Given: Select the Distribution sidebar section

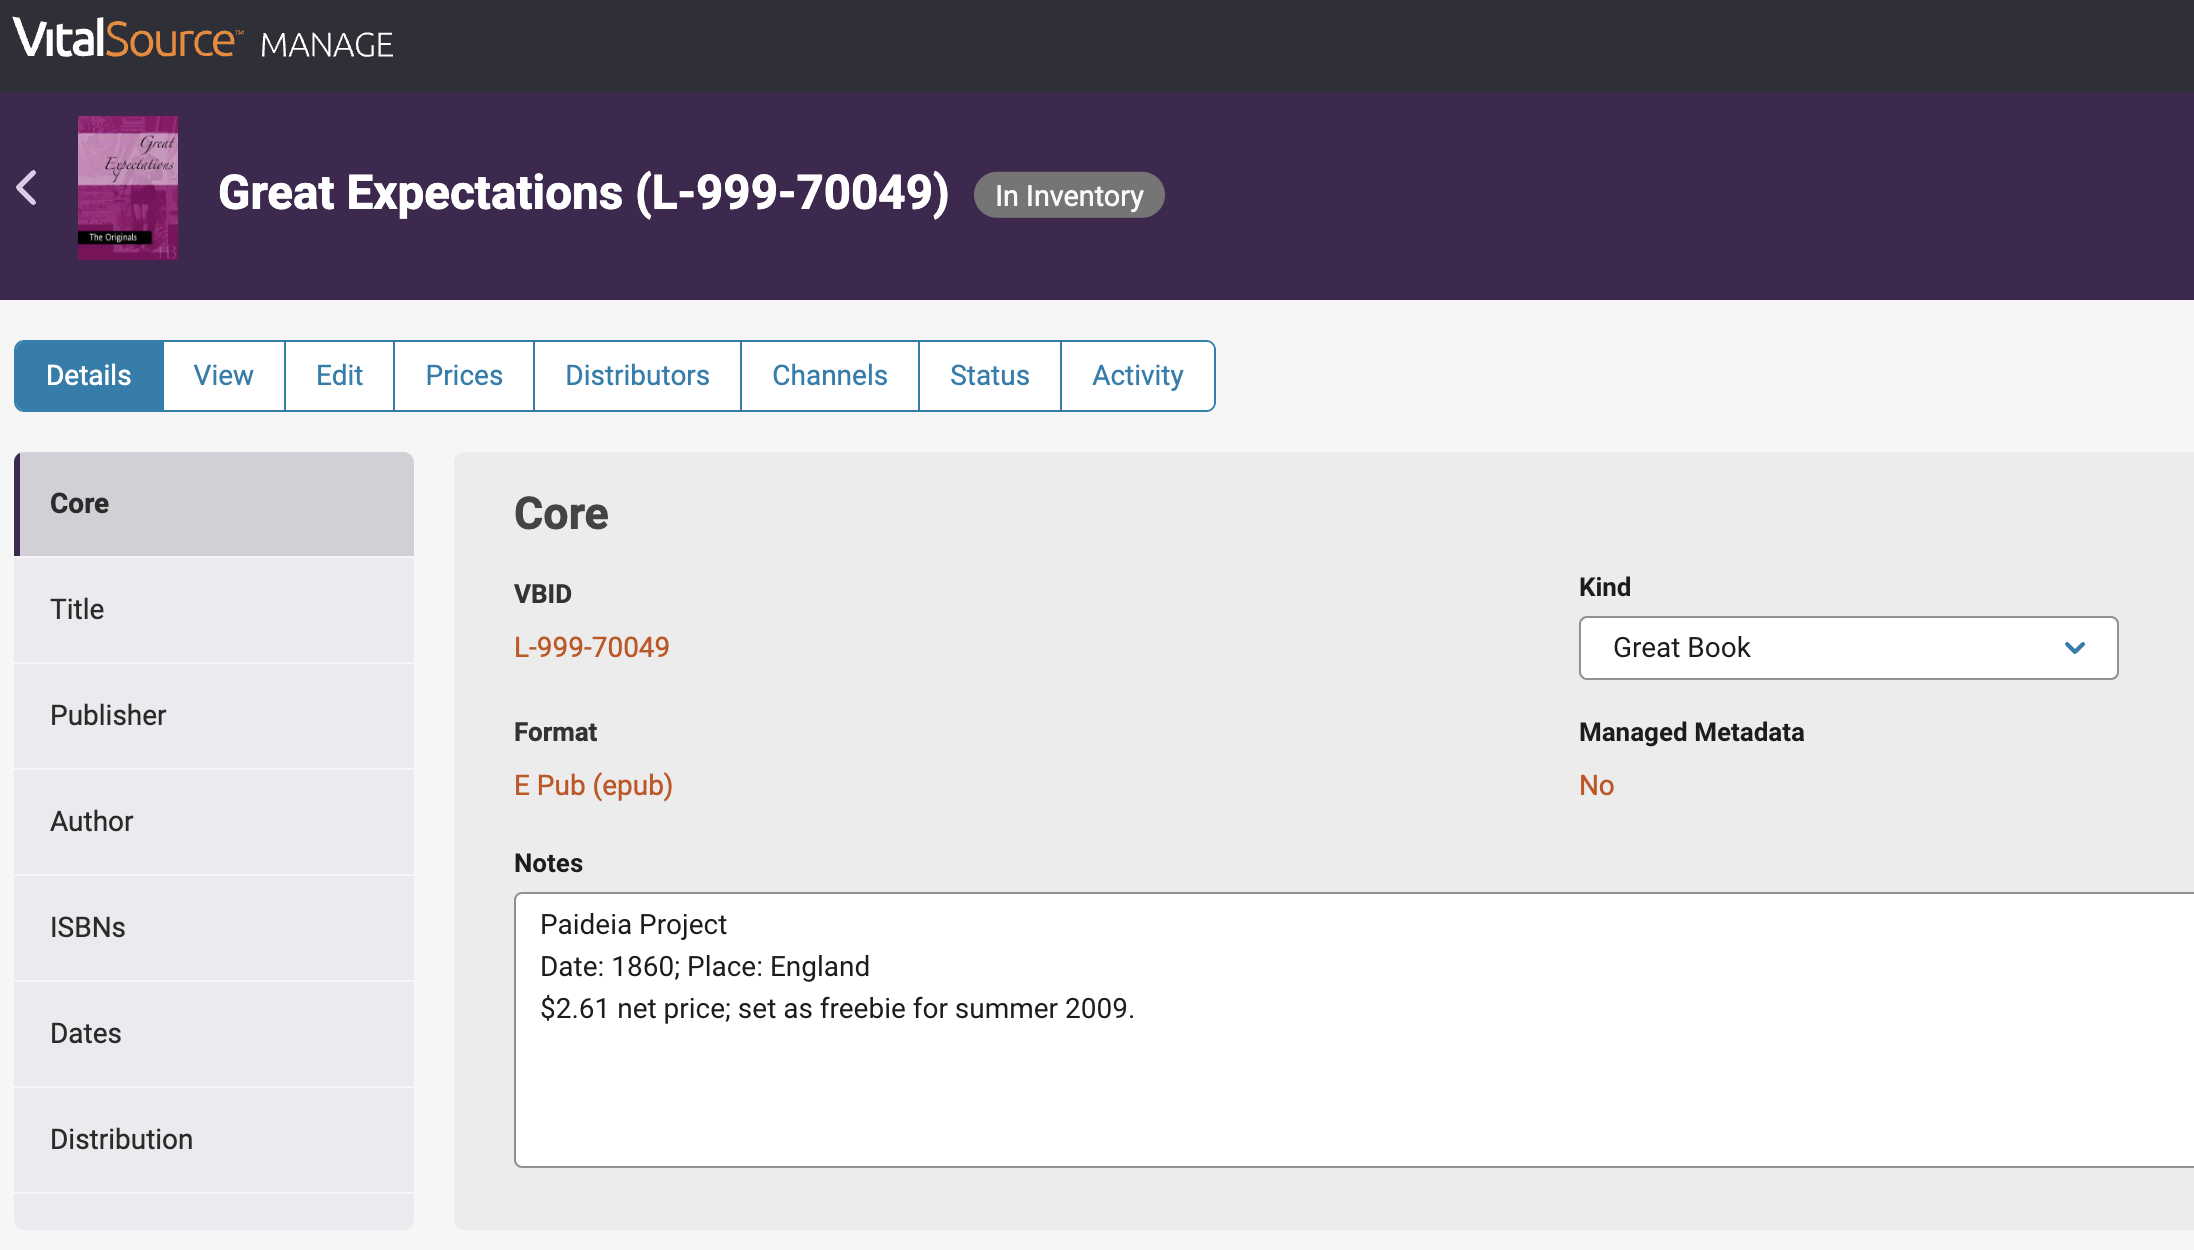Looking at the screenshot, I should point(215,1139).
